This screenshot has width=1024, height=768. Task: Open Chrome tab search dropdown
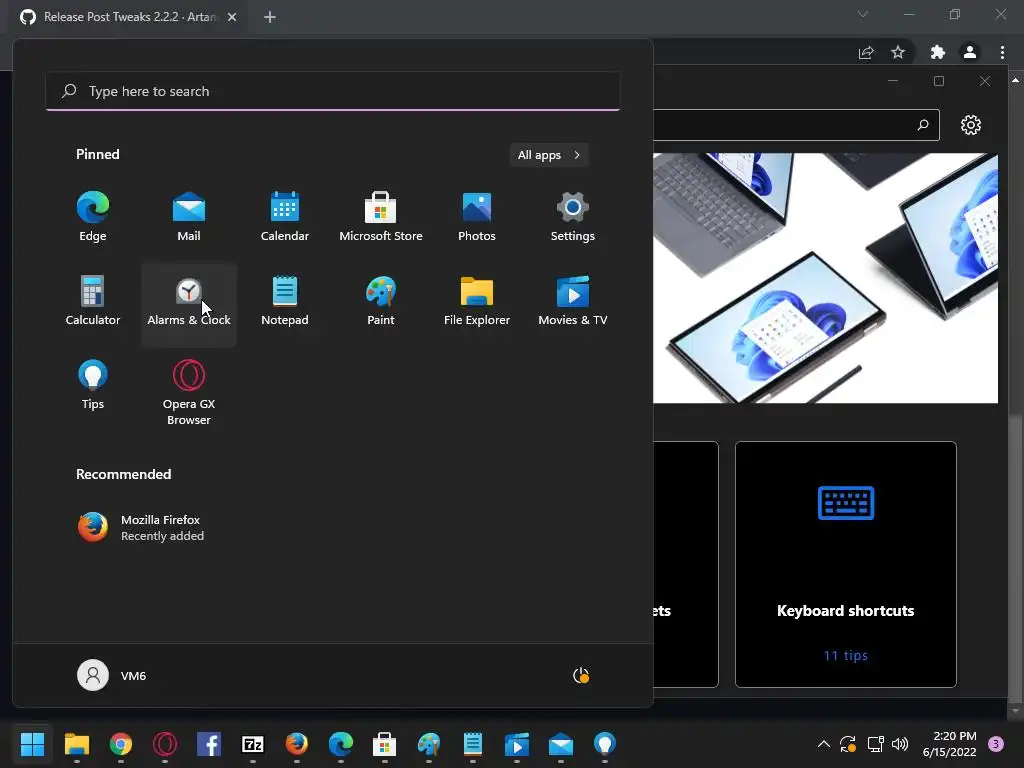(863, 14)
